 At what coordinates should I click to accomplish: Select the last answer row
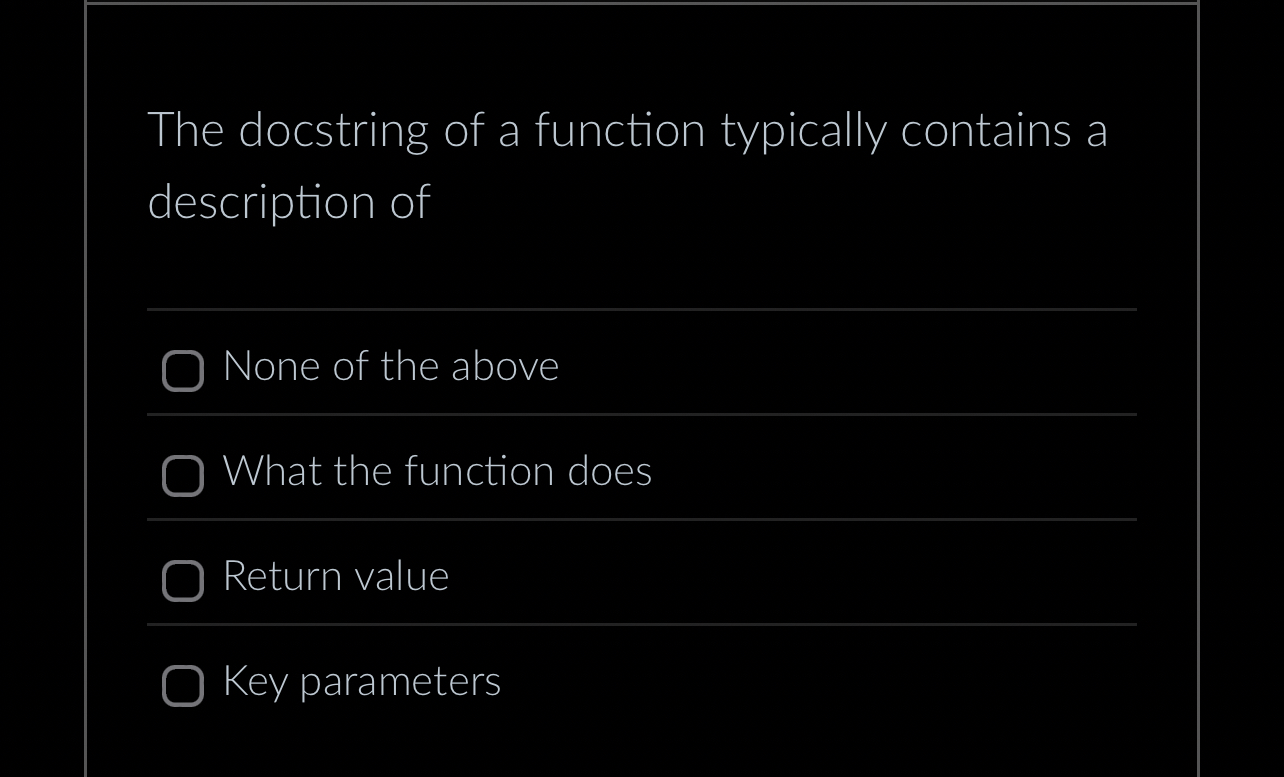point(641,682)
